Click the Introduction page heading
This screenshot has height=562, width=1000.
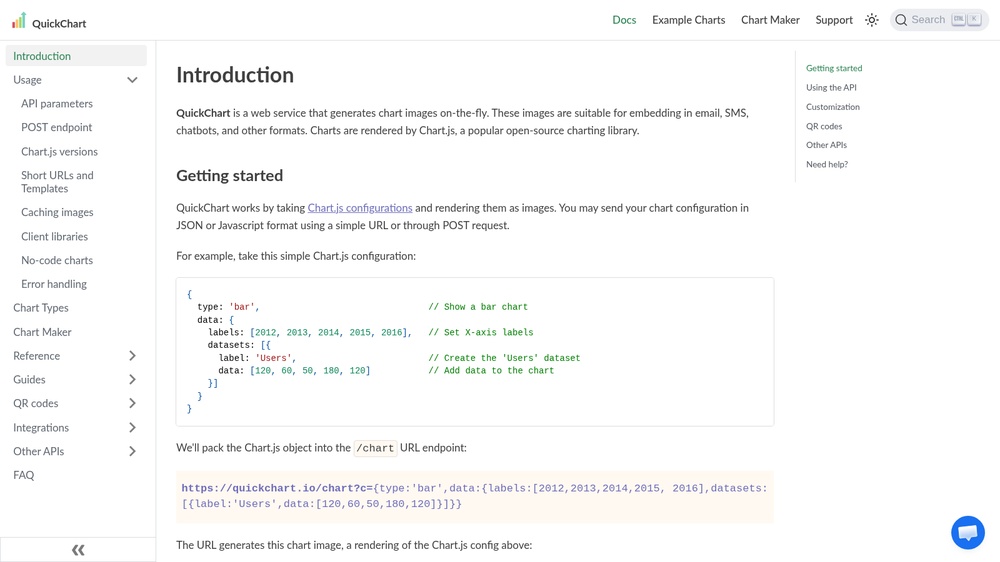(235, 75)
